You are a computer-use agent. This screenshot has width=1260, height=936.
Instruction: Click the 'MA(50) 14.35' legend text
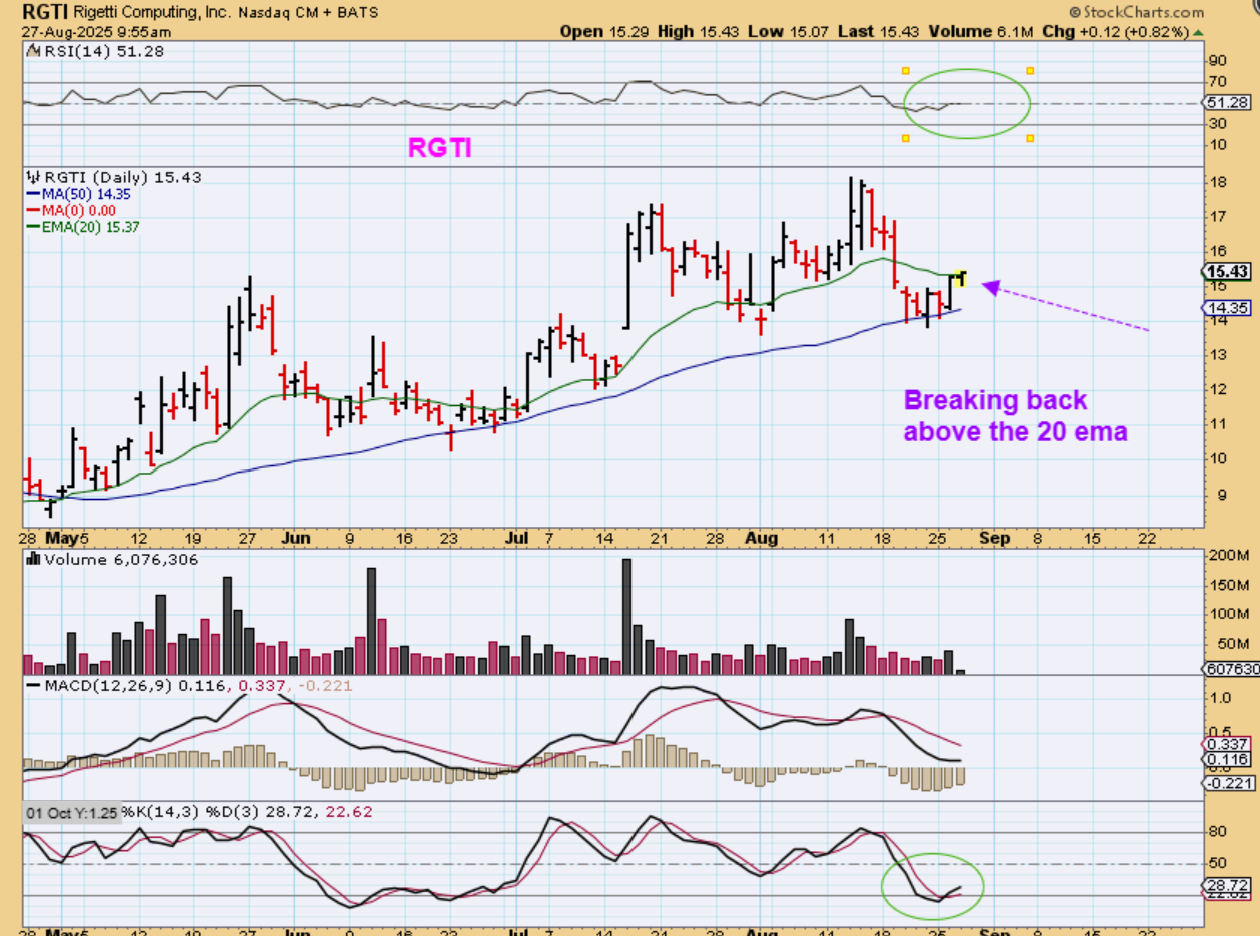[84, 195]
